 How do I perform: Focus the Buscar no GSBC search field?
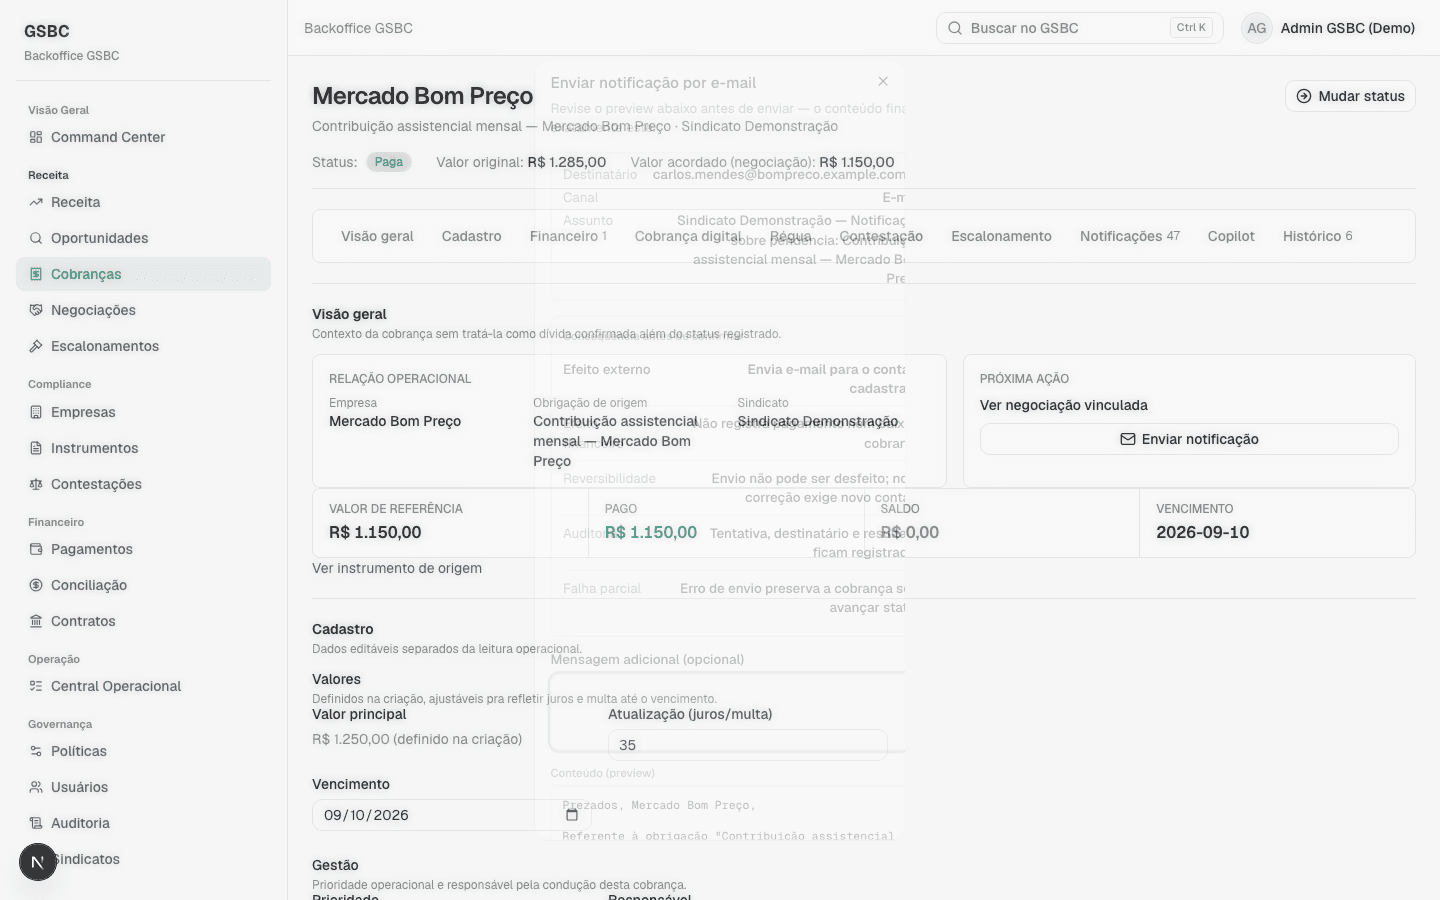[1080, 28]
